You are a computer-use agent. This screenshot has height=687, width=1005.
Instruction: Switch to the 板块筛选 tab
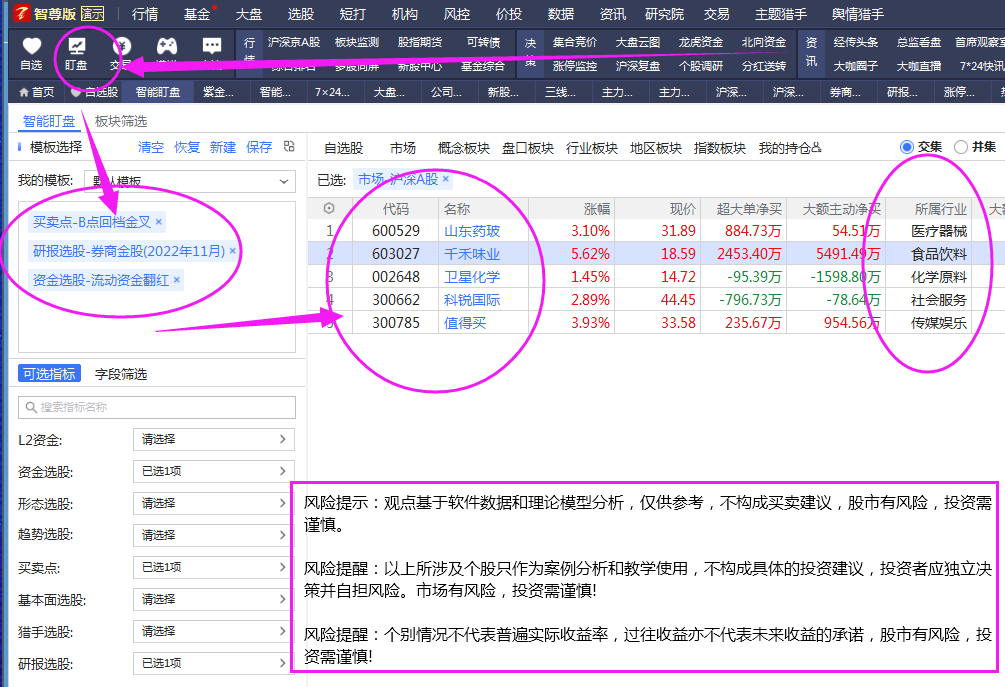click(x=121, y=121)
